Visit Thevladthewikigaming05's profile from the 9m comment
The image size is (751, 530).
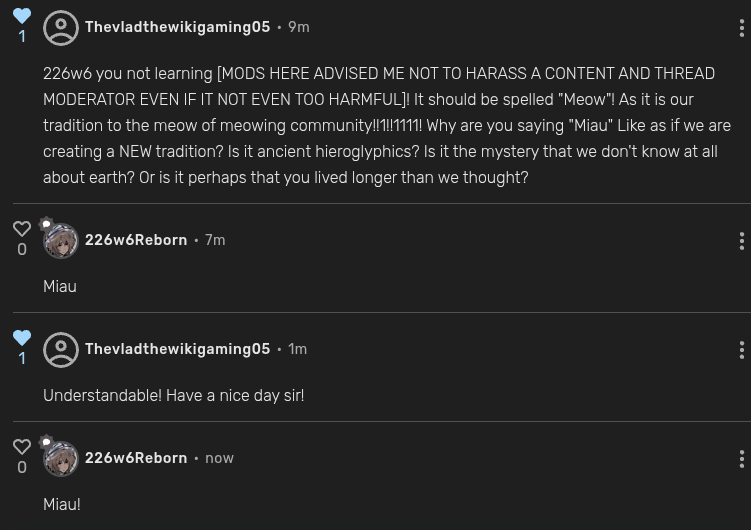coord(177,28)
